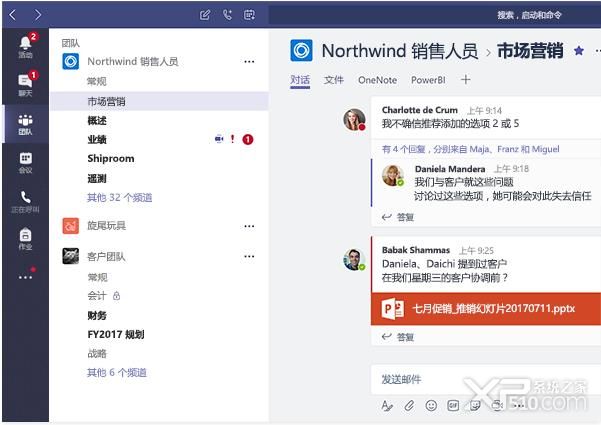Start a new chat with compose icon

coord(205,15)
